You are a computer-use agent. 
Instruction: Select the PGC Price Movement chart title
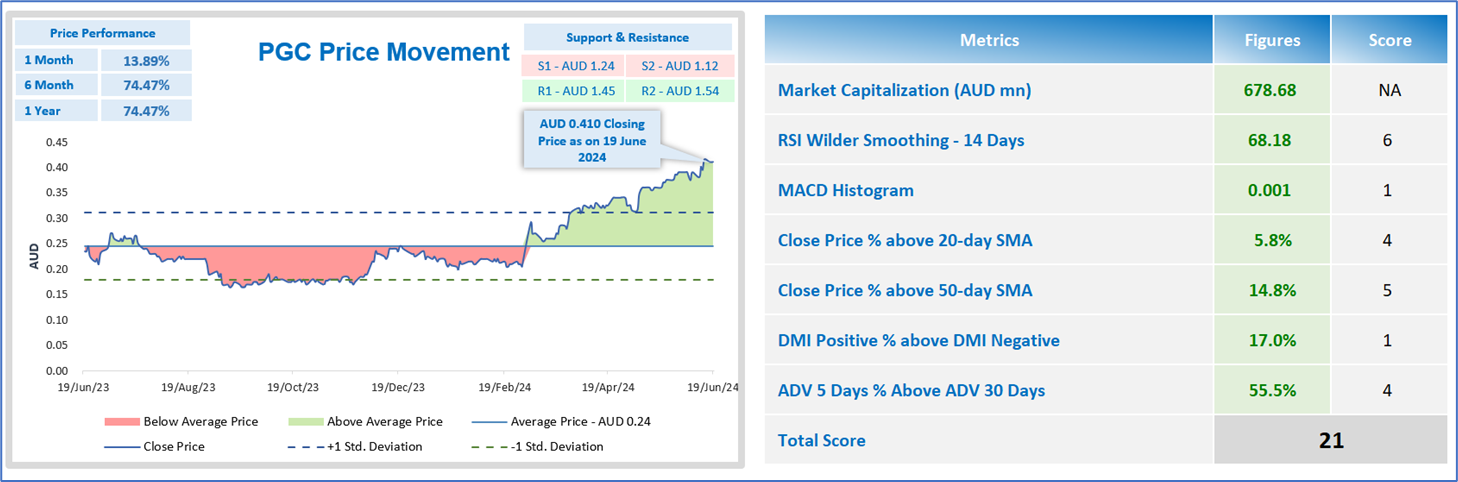point(384,53)
